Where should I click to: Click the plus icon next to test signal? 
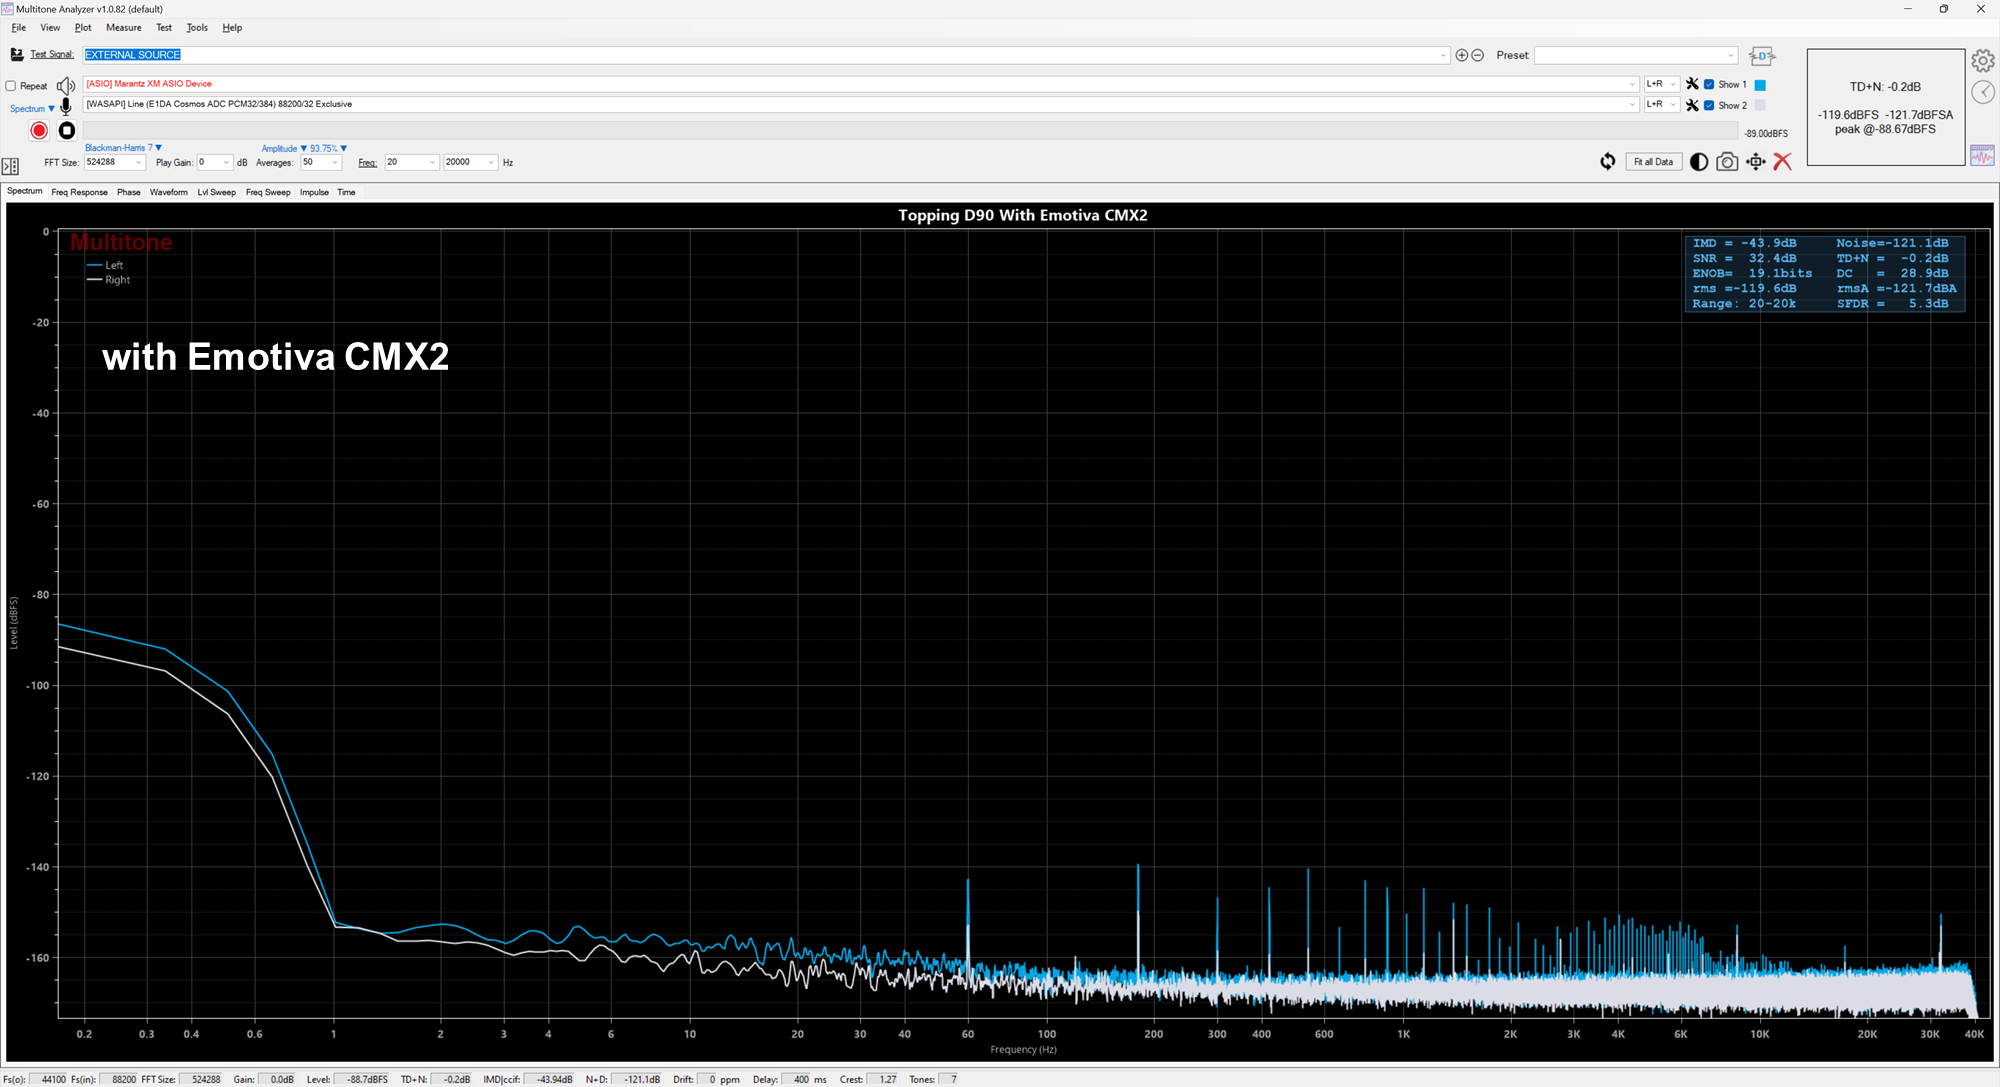click(1462, 55)
